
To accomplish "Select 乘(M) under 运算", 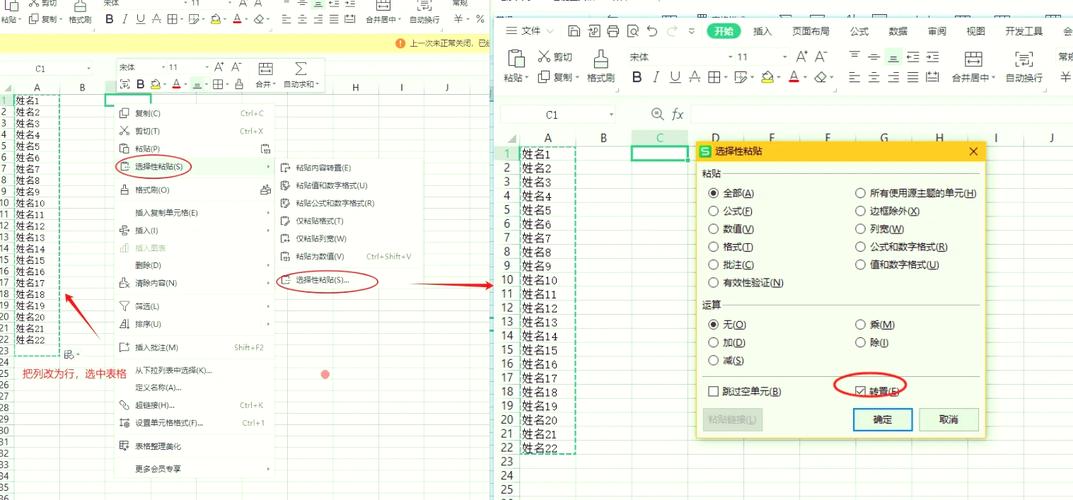I will (x=861, y=325).
